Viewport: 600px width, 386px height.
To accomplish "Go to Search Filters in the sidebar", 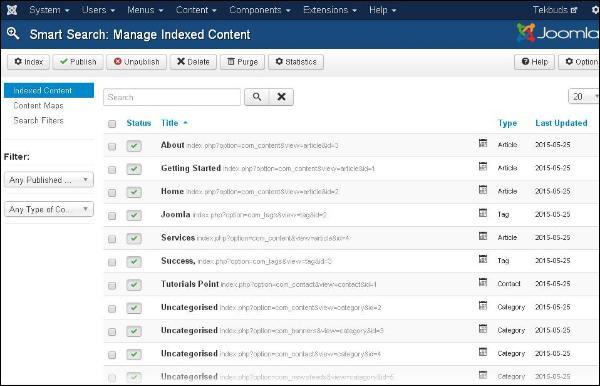I will point(38,121).
